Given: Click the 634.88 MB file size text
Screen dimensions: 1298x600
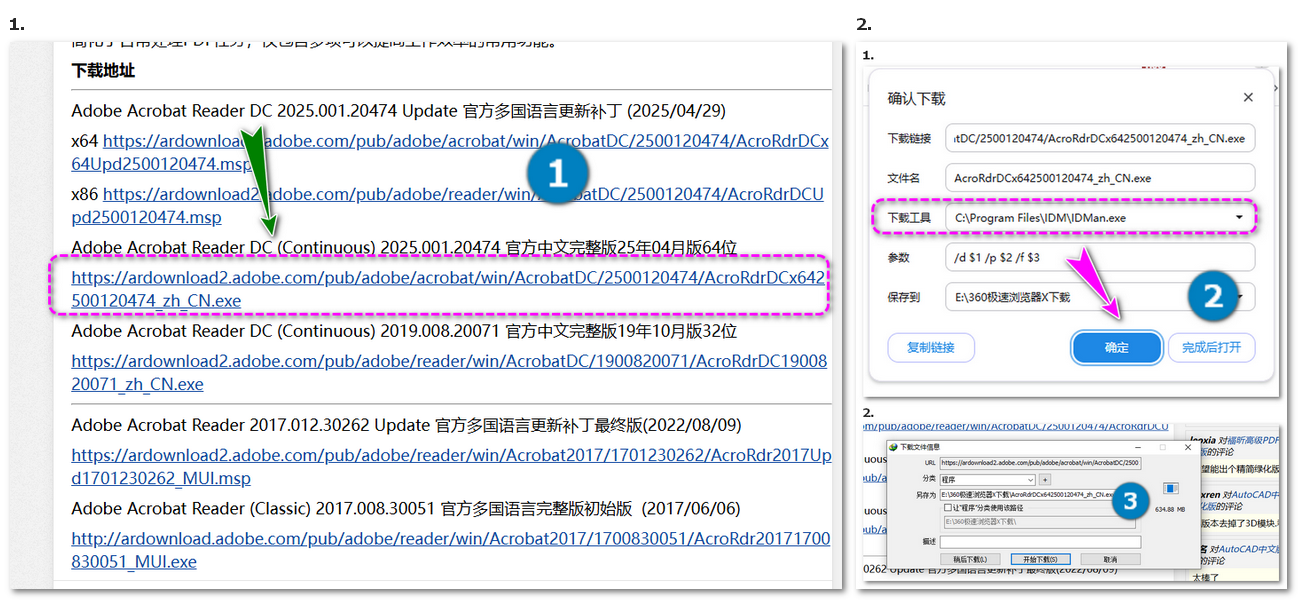Looking at the screenshot, I should [1170, 509].
